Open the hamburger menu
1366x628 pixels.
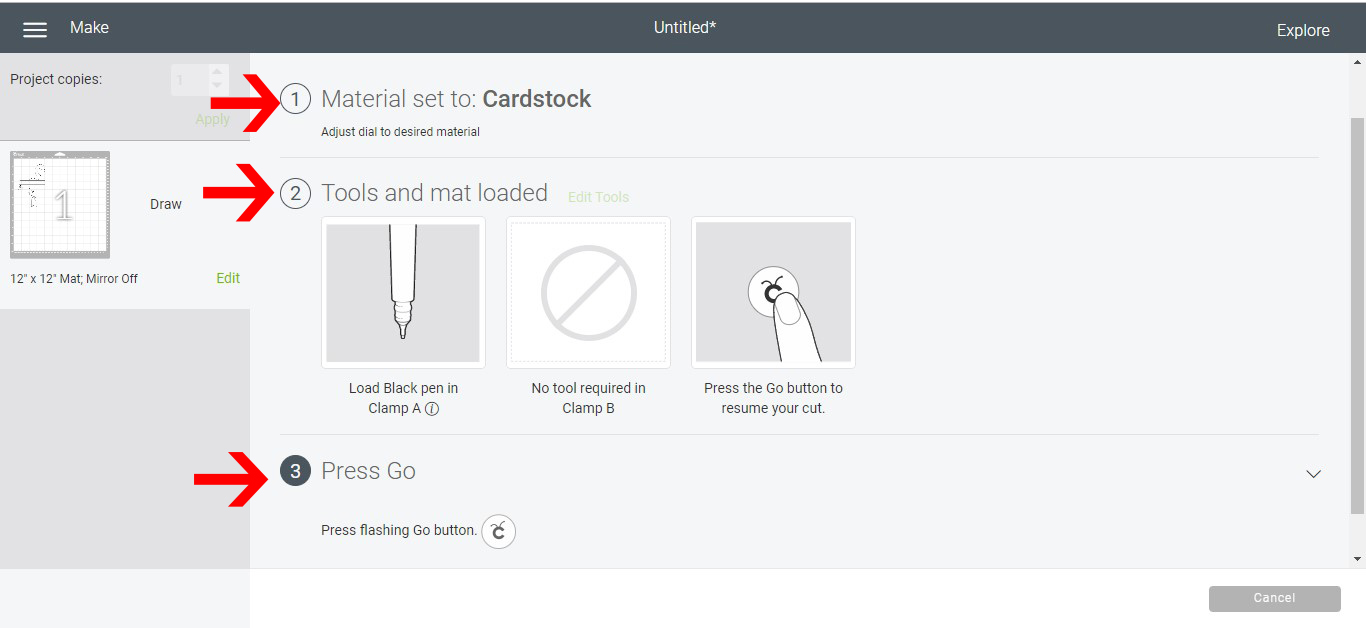(x=35, y=29)
